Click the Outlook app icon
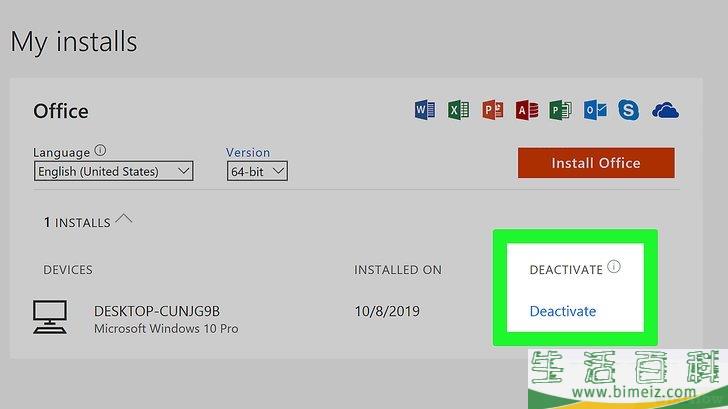 (x=595, y=110)
